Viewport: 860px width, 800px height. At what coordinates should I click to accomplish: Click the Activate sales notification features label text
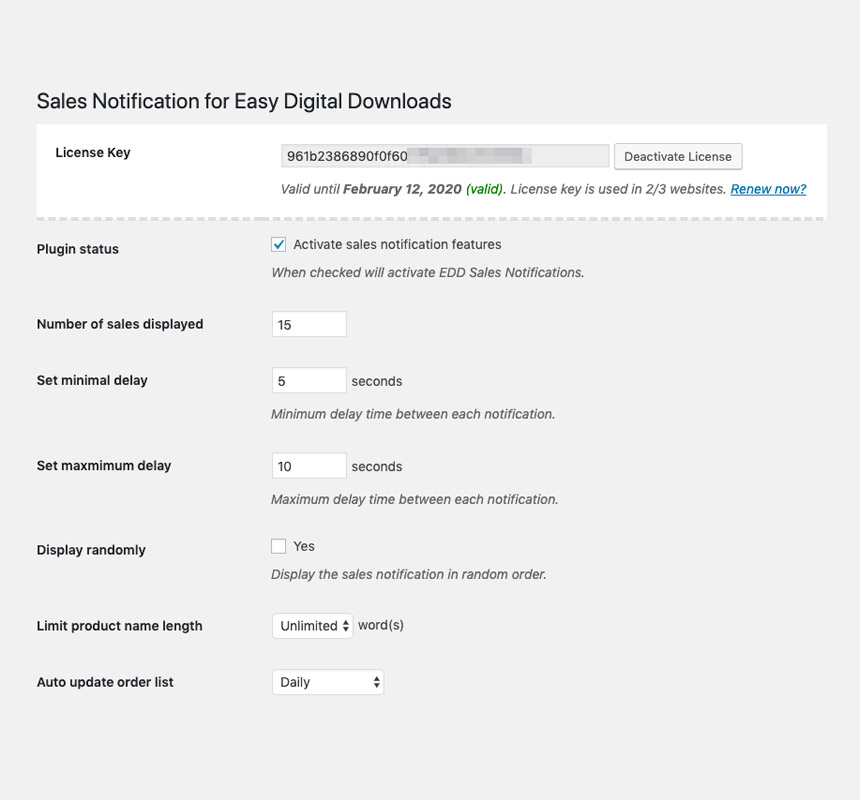click(x=397, y=245)
